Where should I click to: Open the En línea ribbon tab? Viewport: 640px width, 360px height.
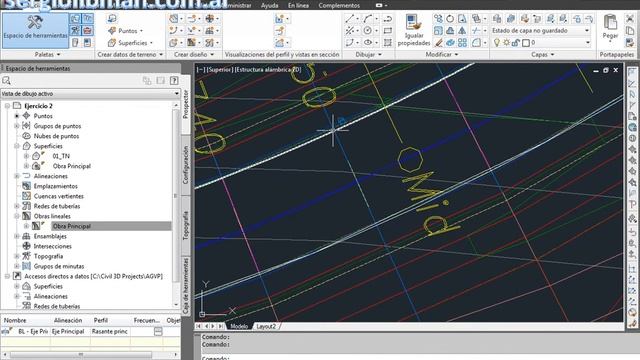tap(298, 5)
